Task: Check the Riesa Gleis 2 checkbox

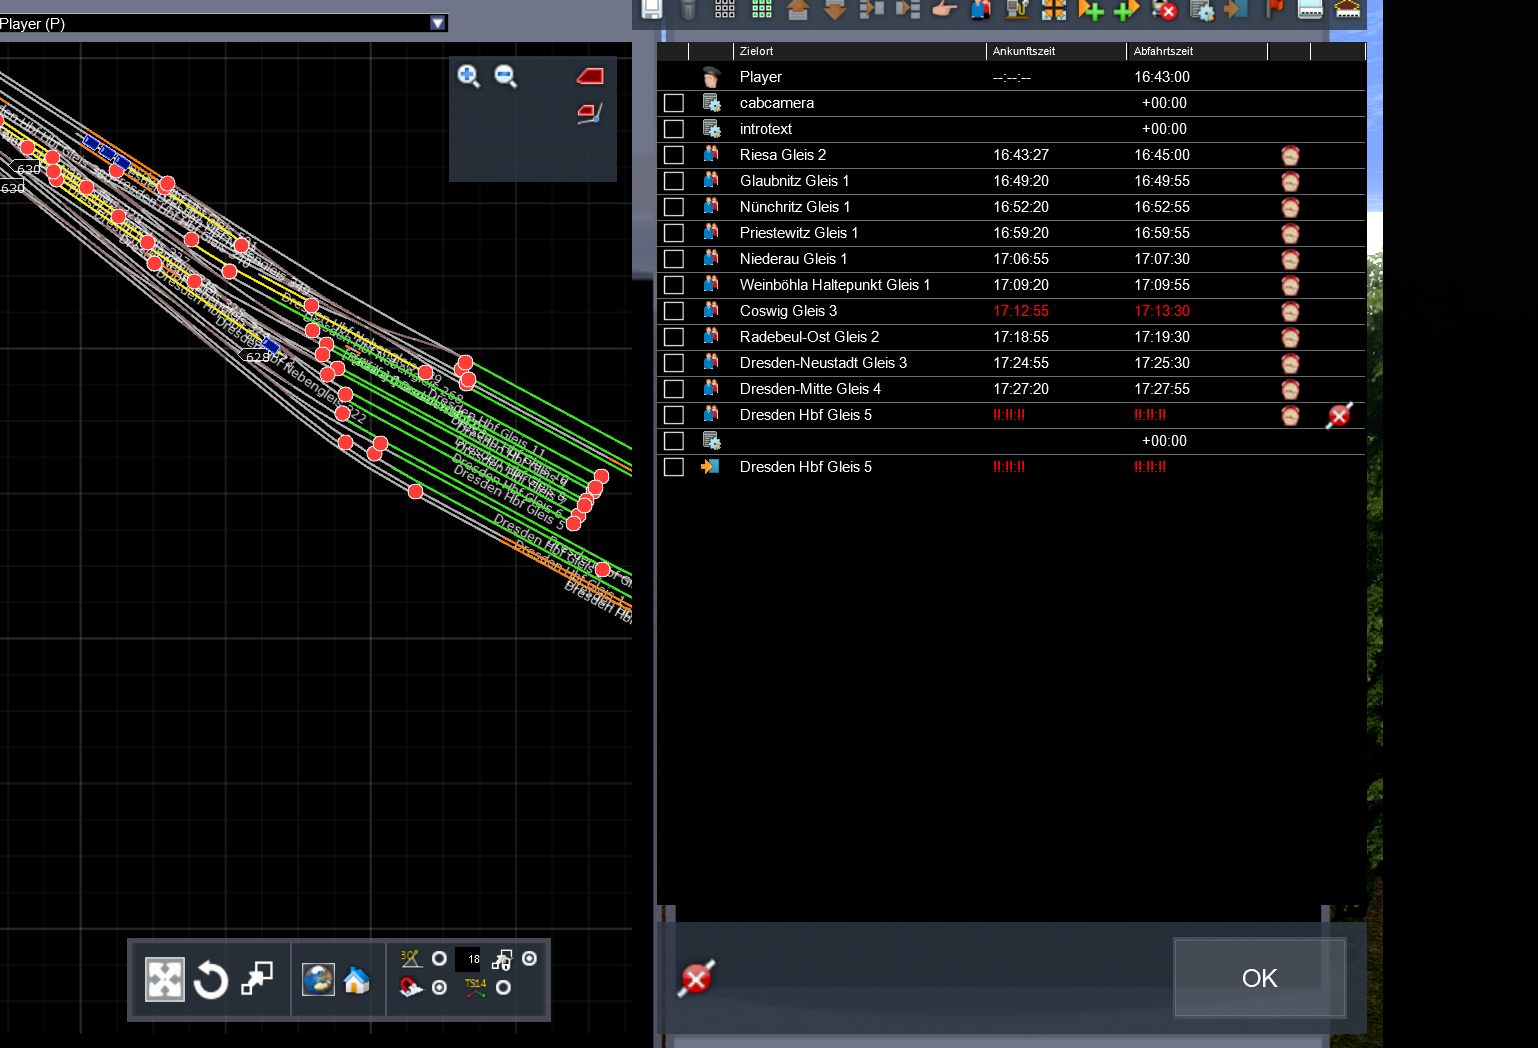Action: click(674, 155)
